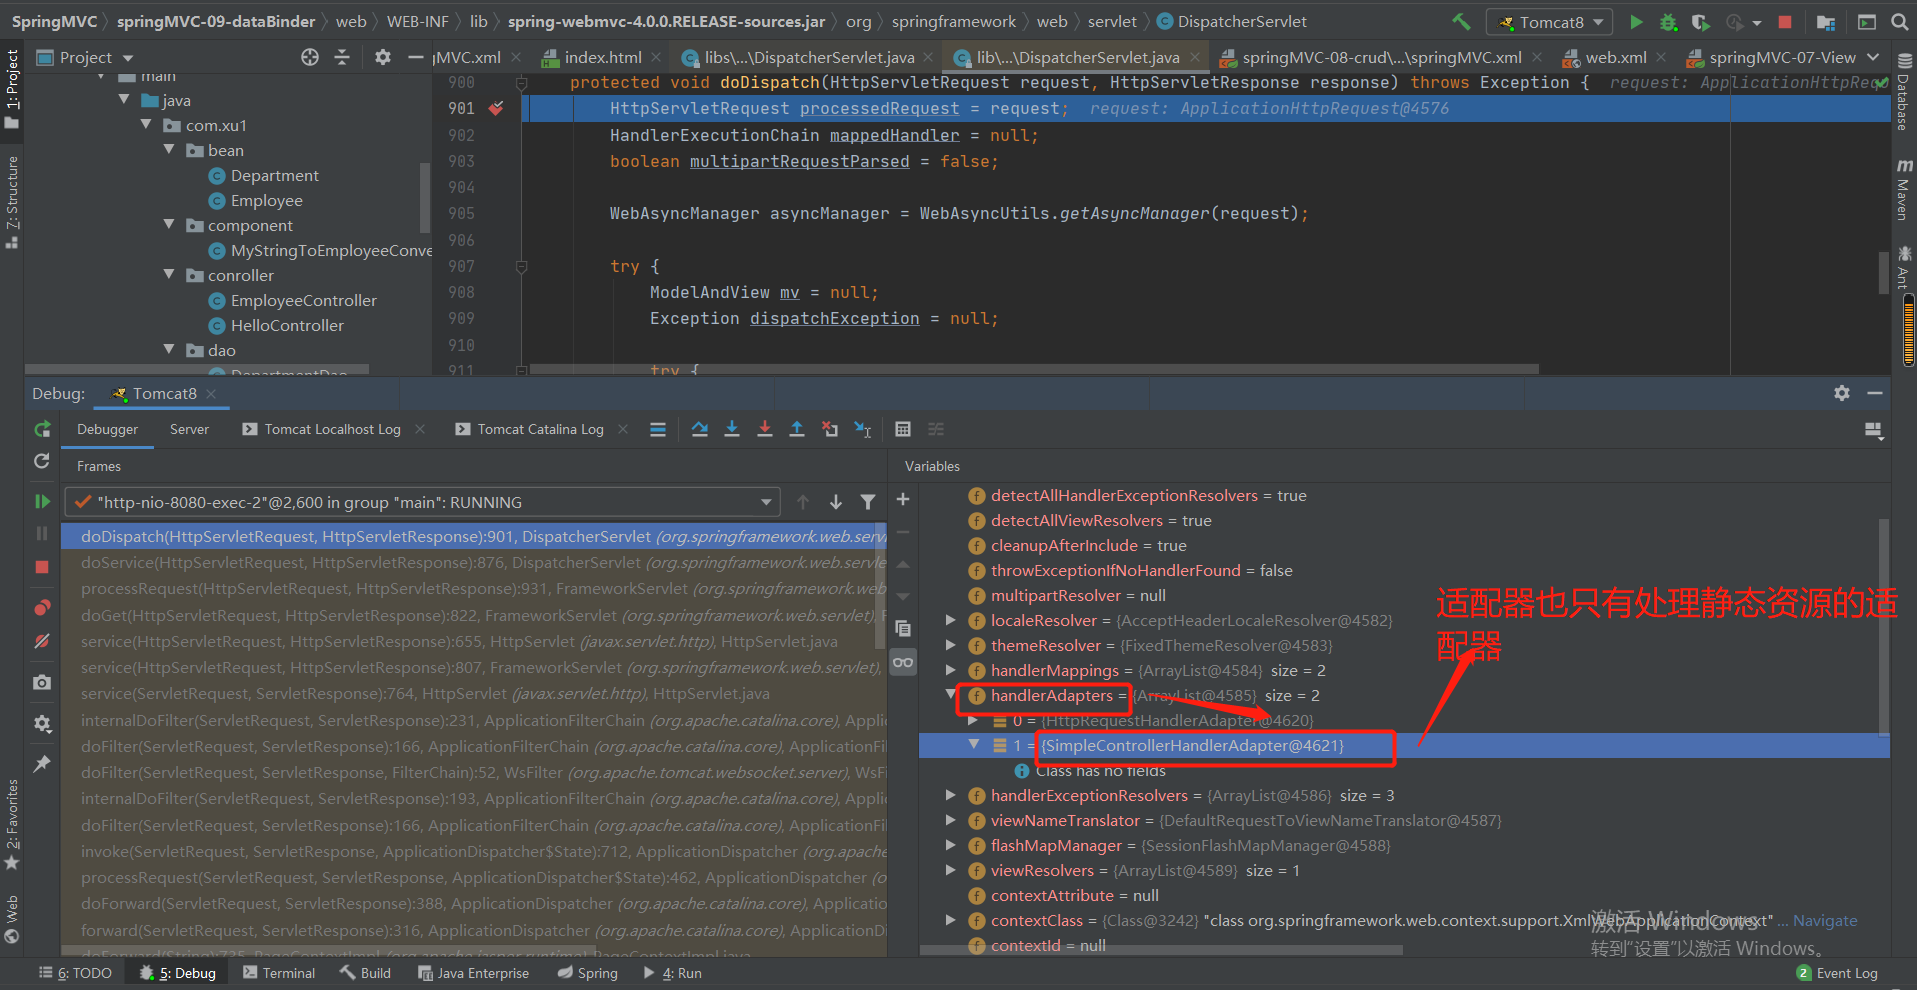The height and width of the screenshot is (990, 1917).
Task: Select the Debugger tab
Action: [x=108, y=429]
